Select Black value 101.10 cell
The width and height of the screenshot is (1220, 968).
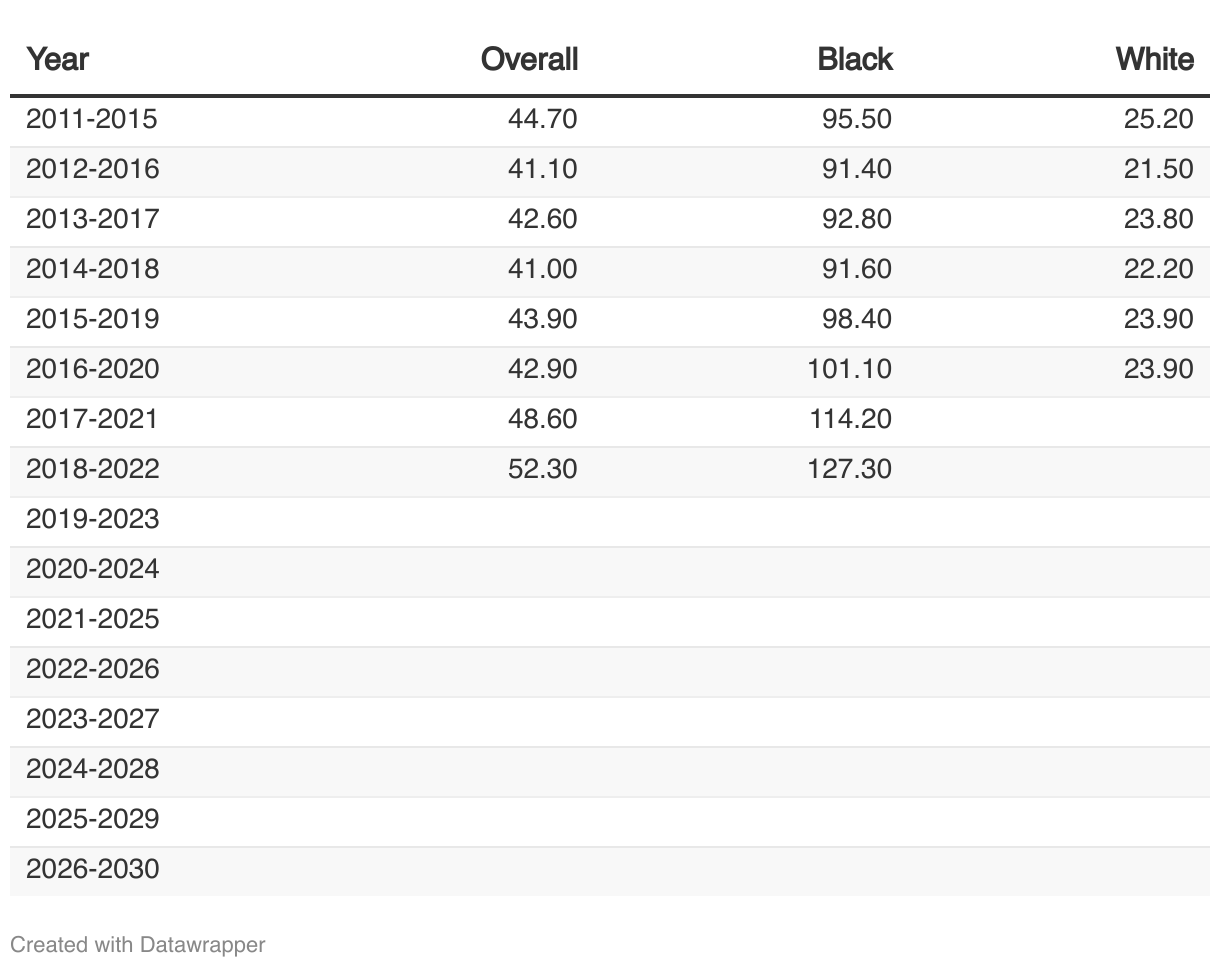pyautogui.click(x=850, y=370)
